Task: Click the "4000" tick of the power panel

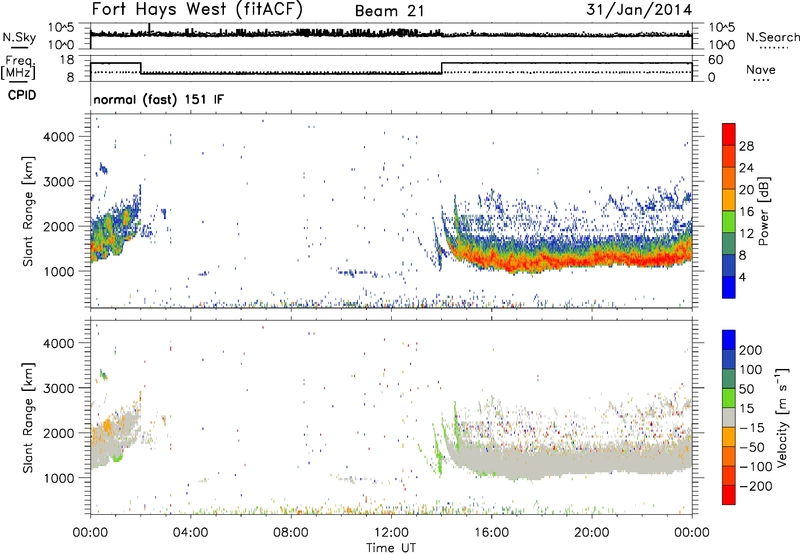Action: [58, 137]
